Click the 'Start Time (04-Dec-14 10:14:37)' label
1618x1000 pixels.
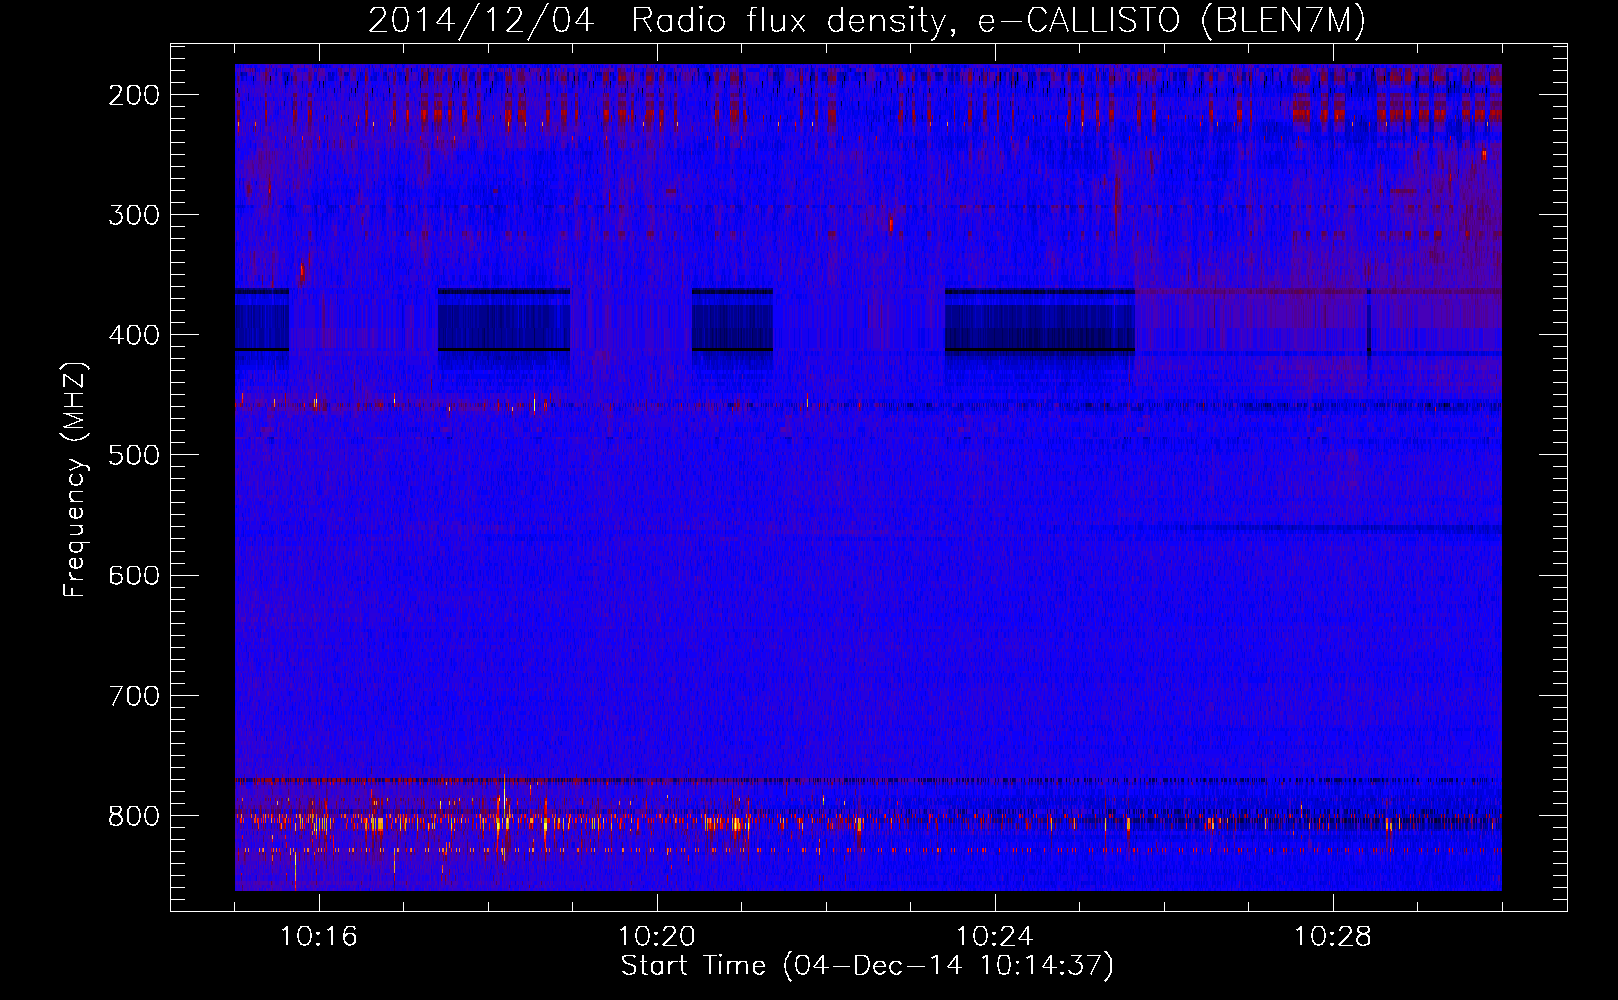pos(867,966)
